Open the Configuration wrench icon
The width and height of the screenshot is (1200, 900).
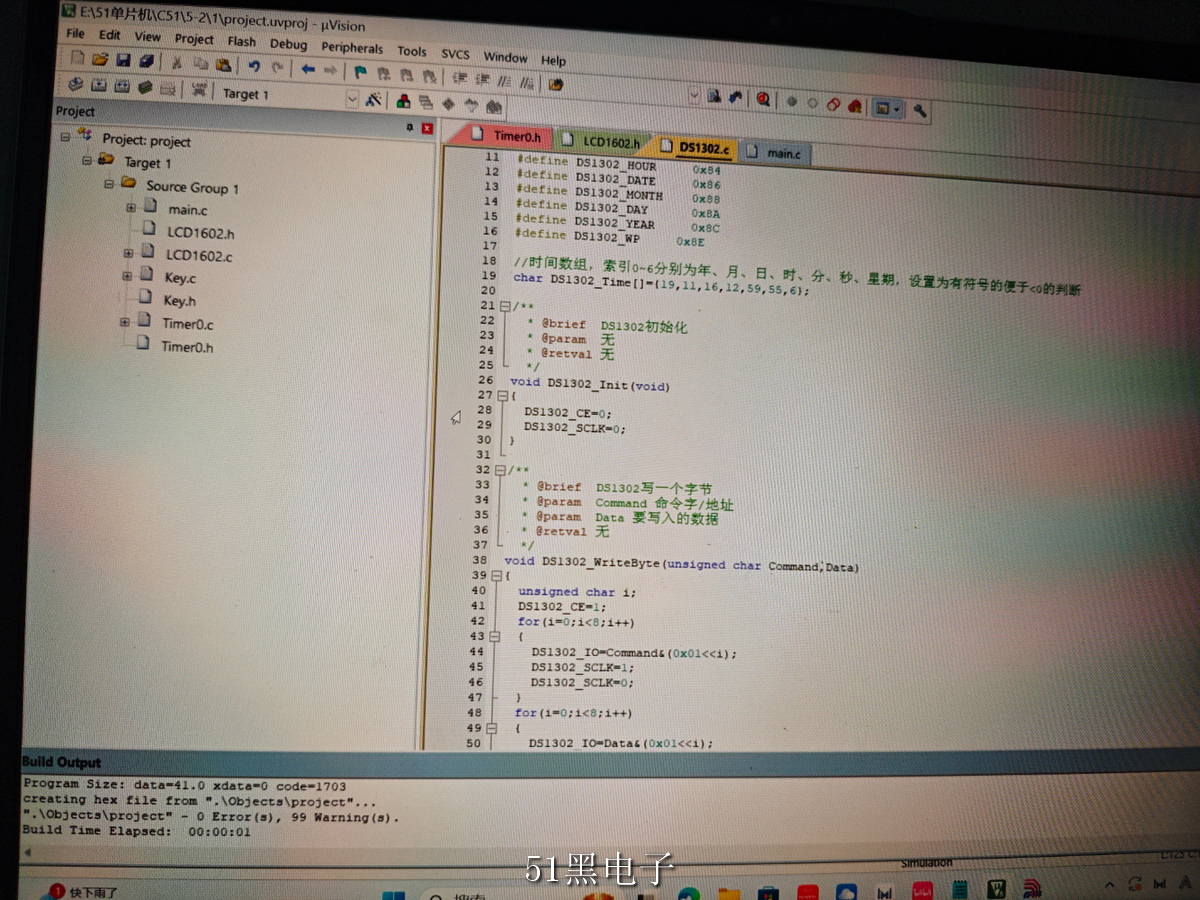pyautogui.click(x=920, y=111)
